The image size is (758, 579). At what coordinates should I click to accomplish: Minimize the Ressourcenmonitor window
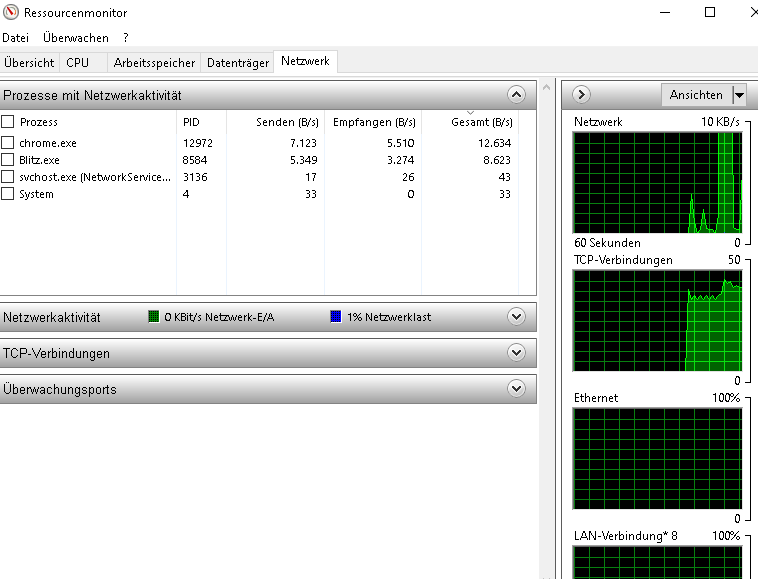pyautogui.click(x=665, y=12)
